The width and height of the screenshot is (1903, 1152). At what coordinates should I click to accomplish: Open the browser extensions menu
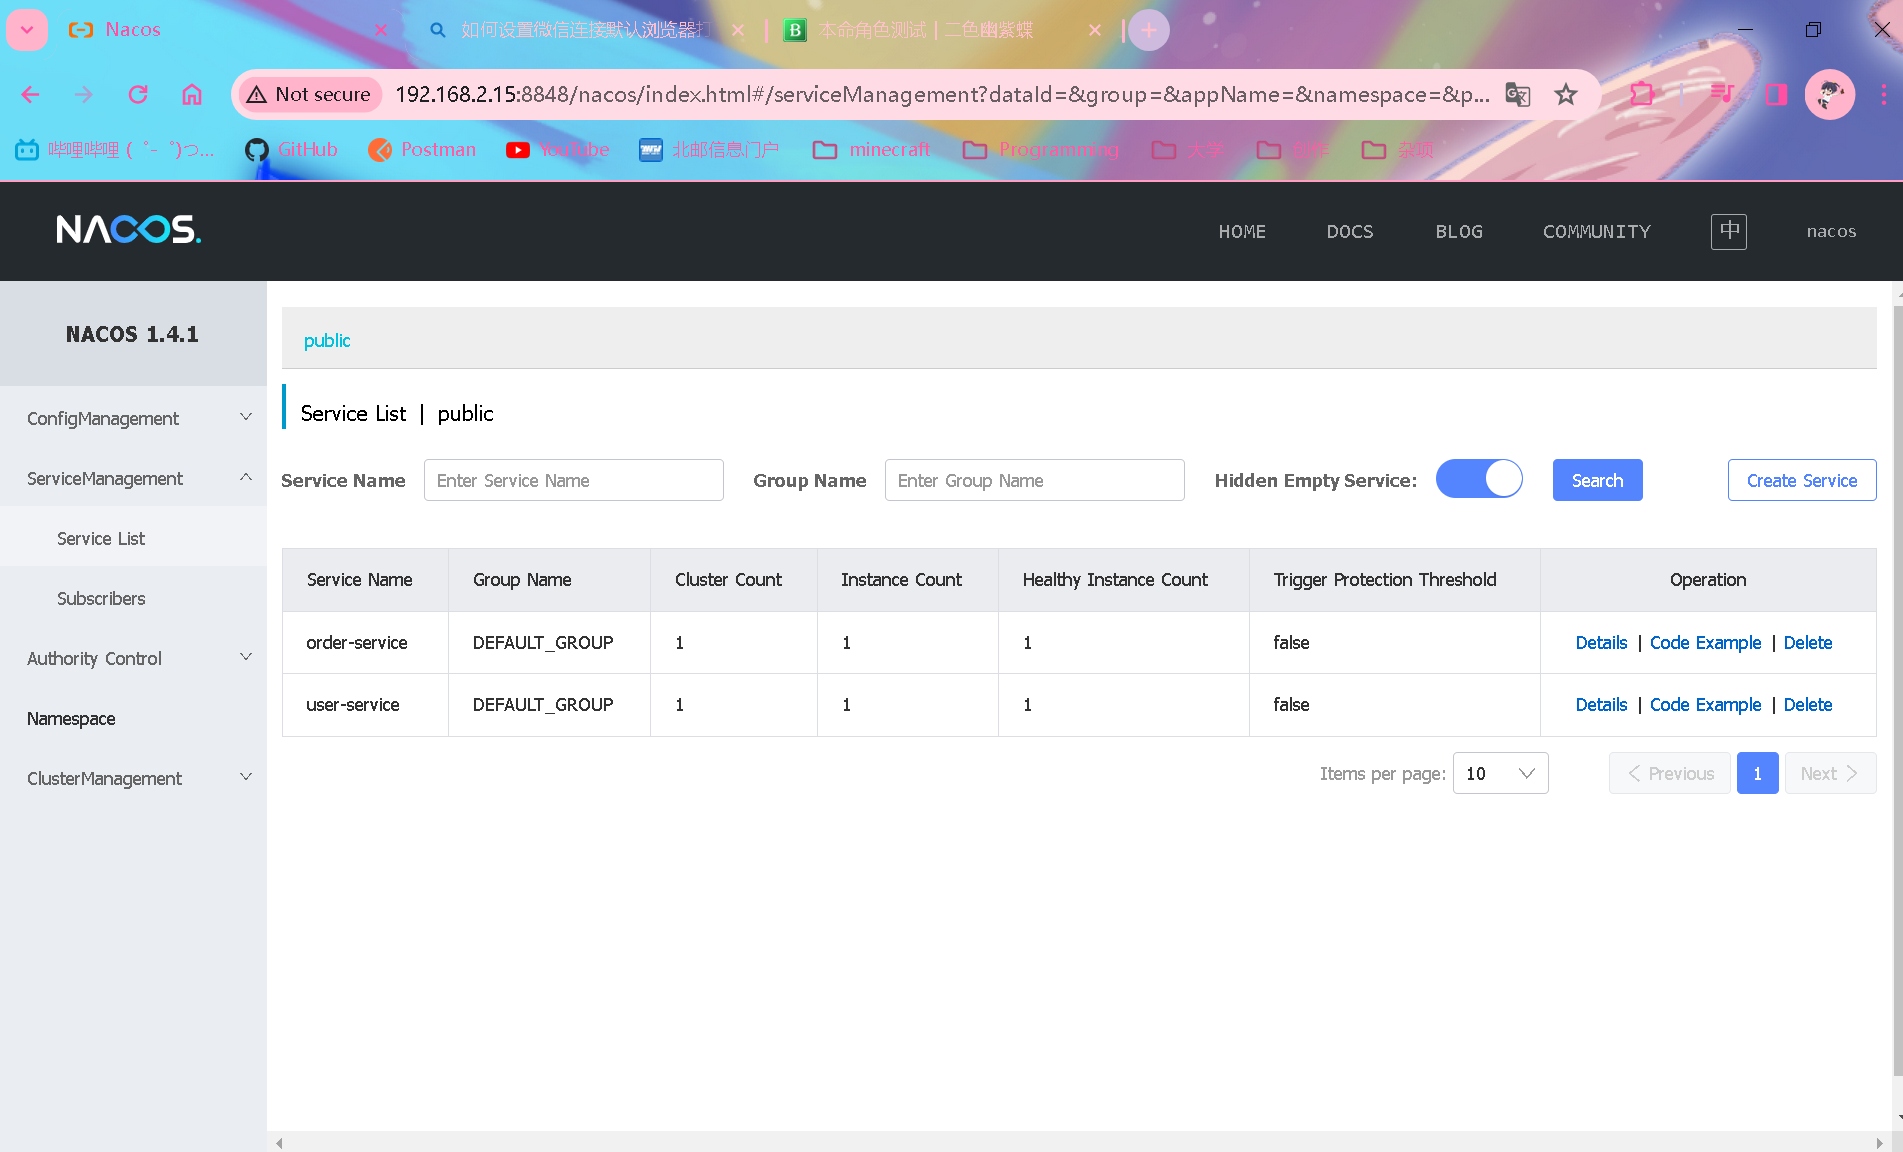point(1642,95)
